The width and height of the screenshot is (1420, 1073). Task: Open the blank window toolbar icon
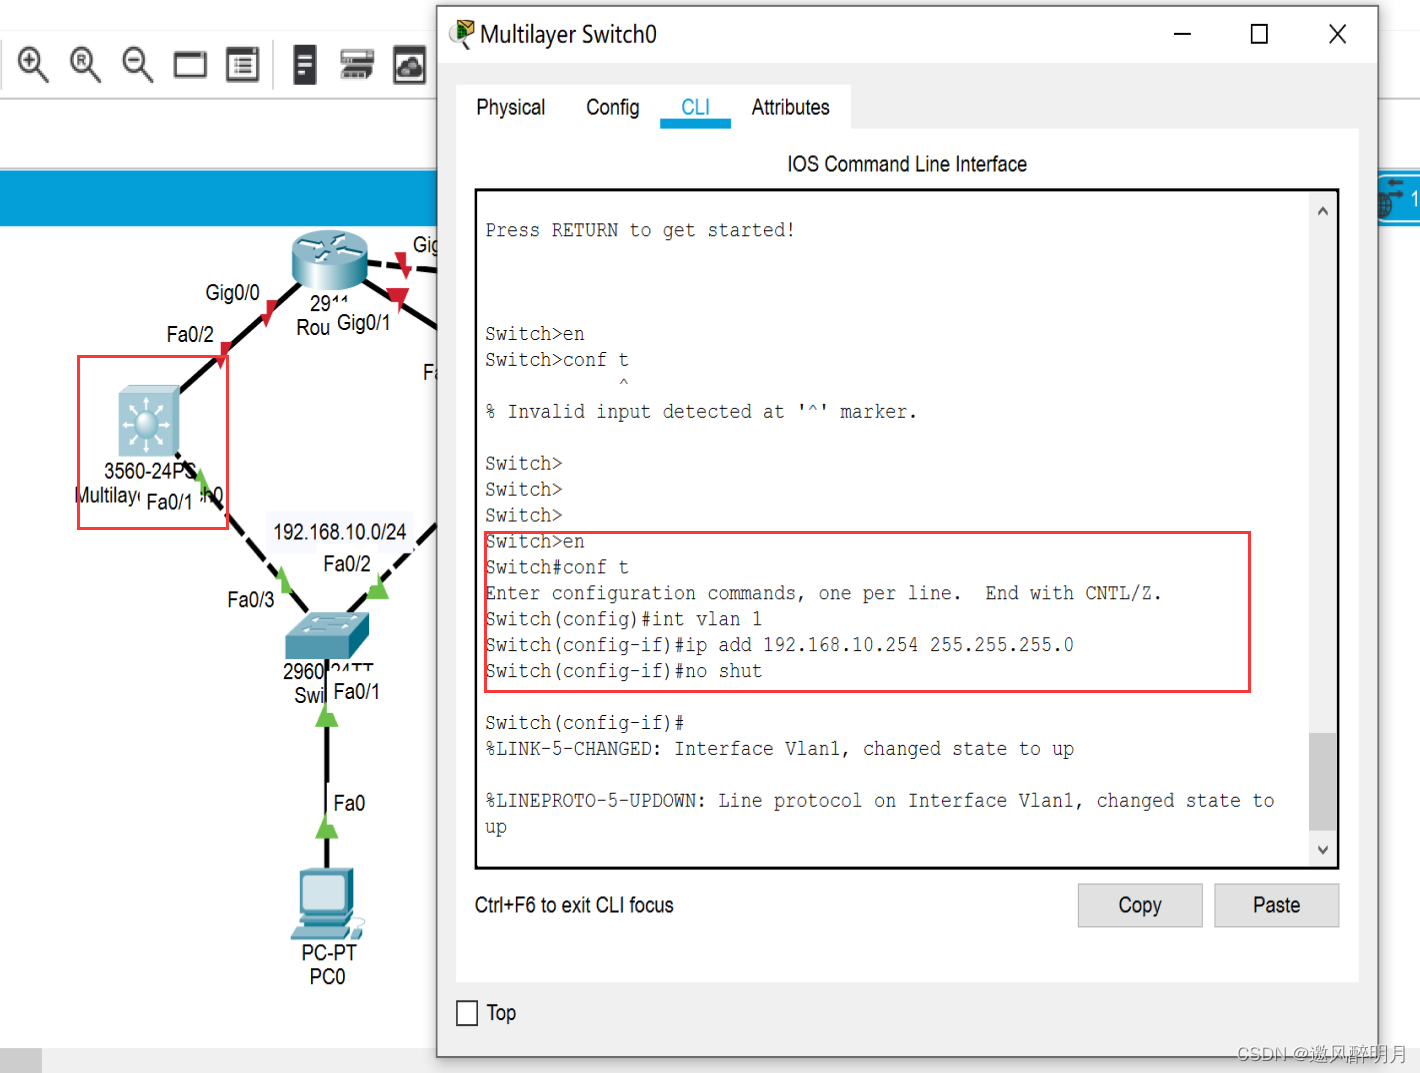[x=190, y=66]
